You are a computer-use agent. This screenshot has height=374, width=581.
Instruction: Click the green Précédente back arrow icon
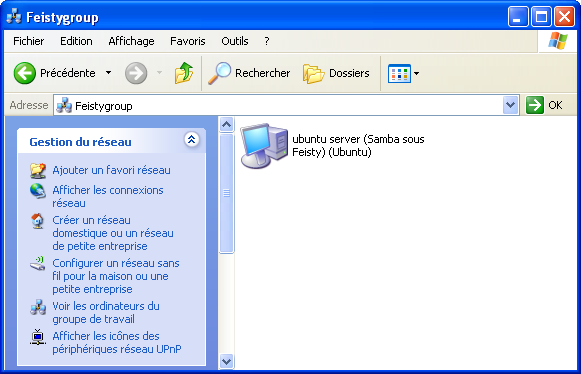click(x=24, y=73)
